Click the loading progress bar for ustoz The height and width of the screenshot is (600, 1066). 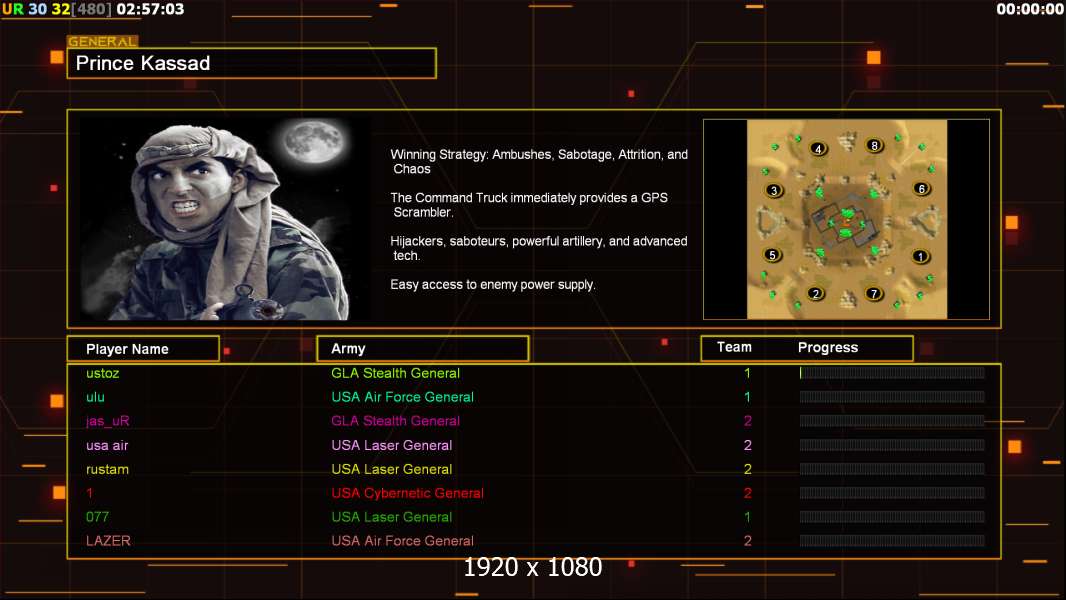pyautogui.click(x=892, y=373)
